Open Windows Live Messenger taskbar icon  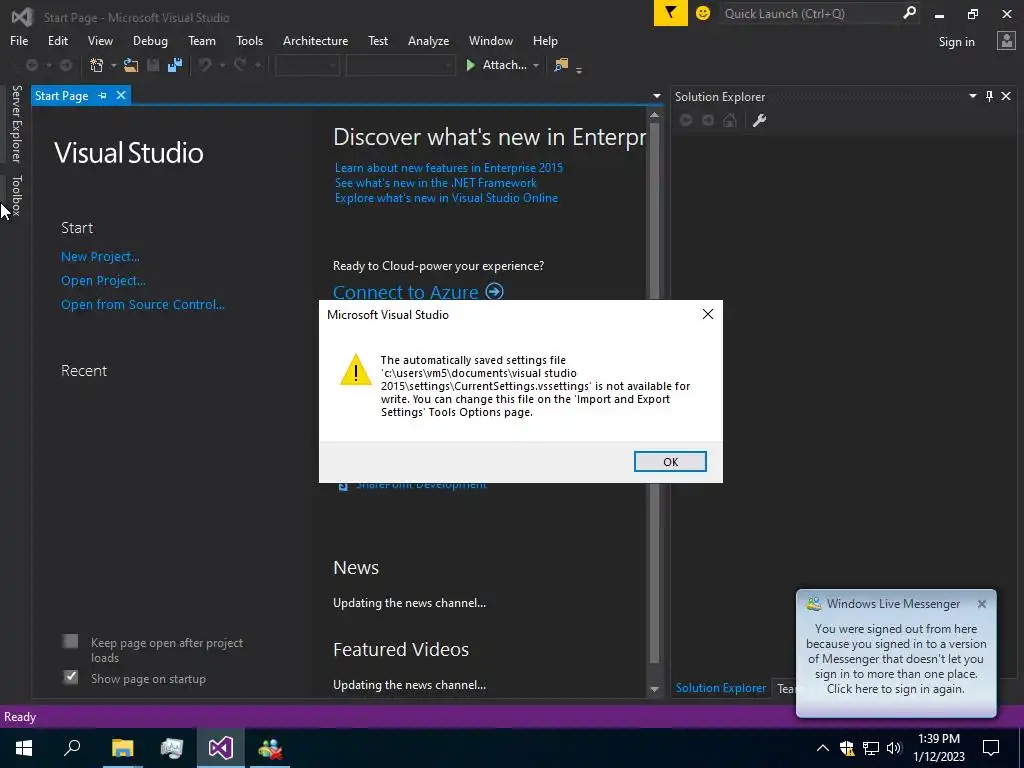point(270,748)
